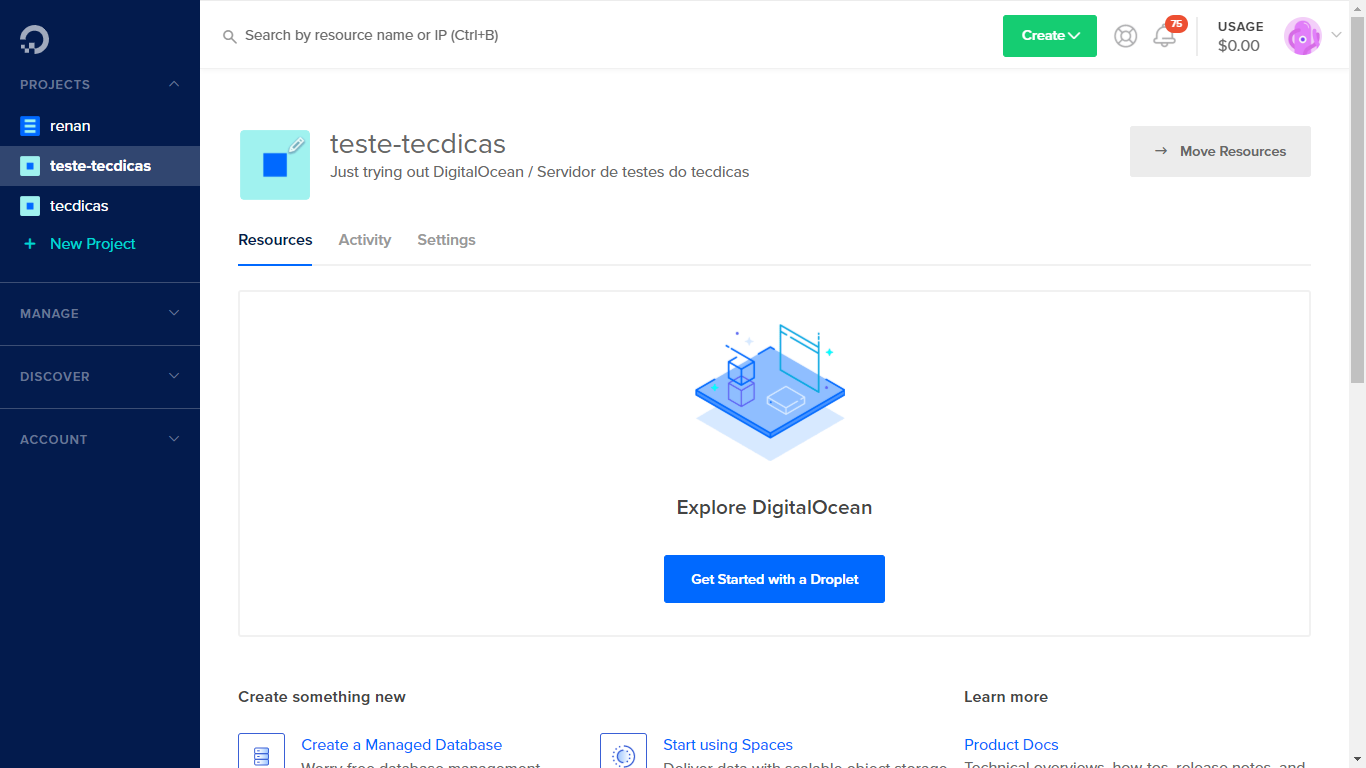The width and height of the screenshot is (1366, 768).
Task: Open the Create dropdown button
Action: click(1050, 36)
